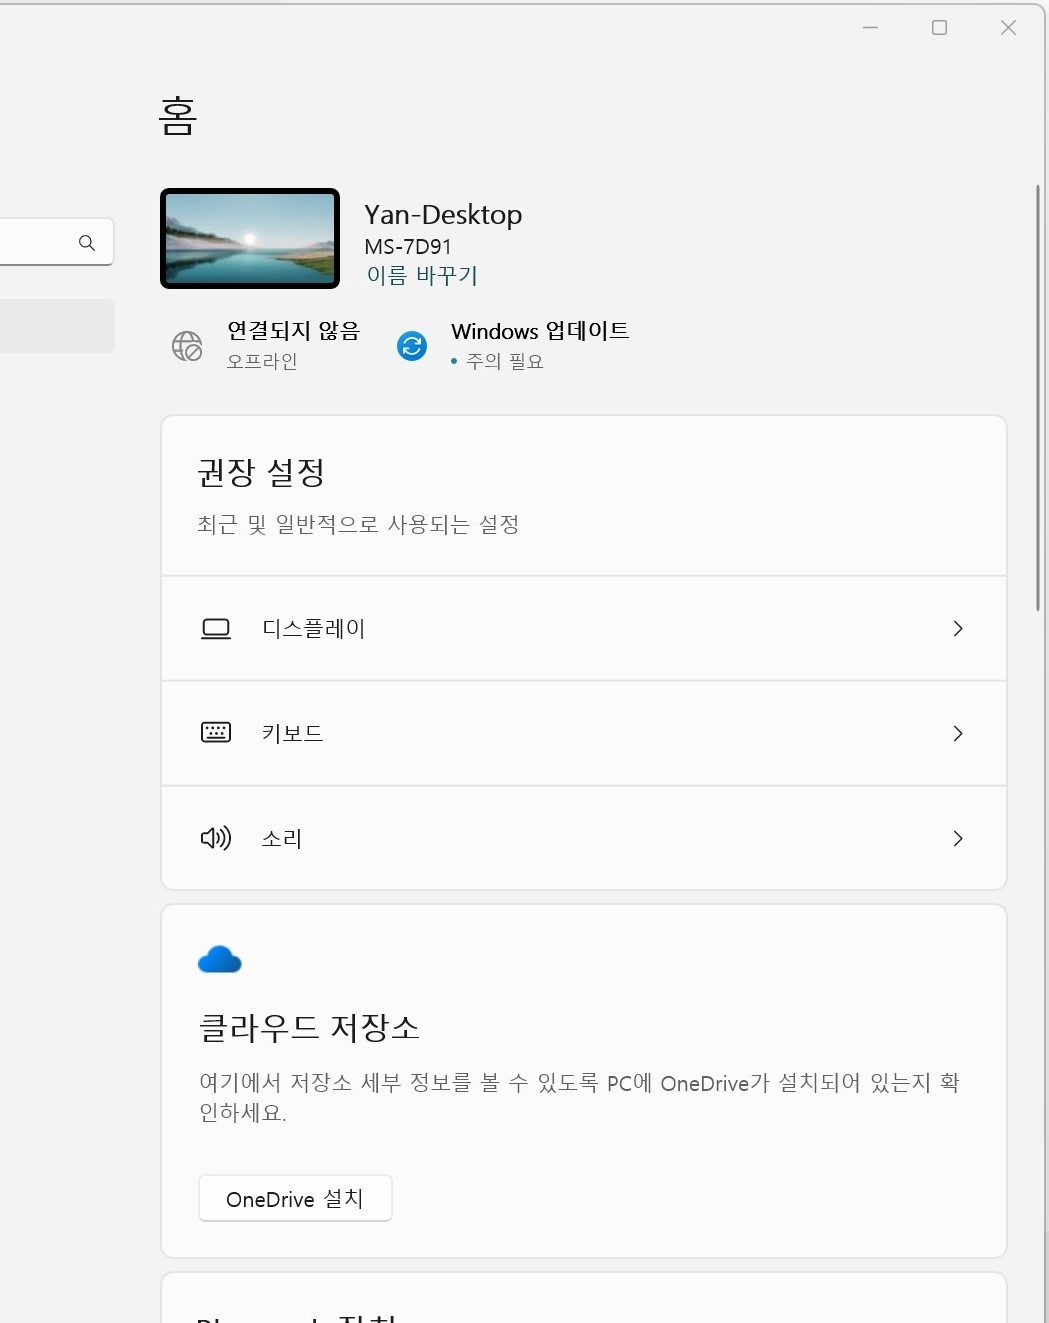
Task: Open the '키보드' settings row
Action: 584,733
